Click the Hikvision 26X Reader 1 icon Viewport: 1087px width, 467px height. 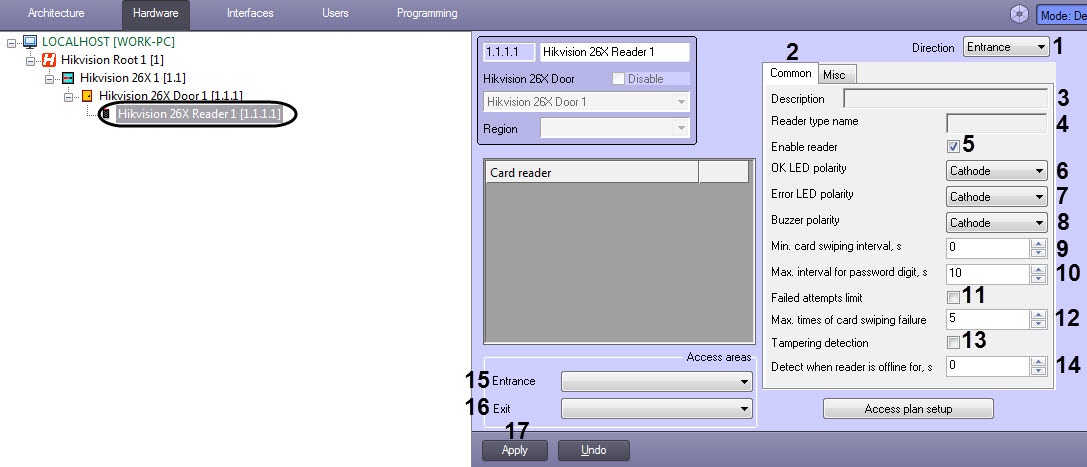point(106,114)
